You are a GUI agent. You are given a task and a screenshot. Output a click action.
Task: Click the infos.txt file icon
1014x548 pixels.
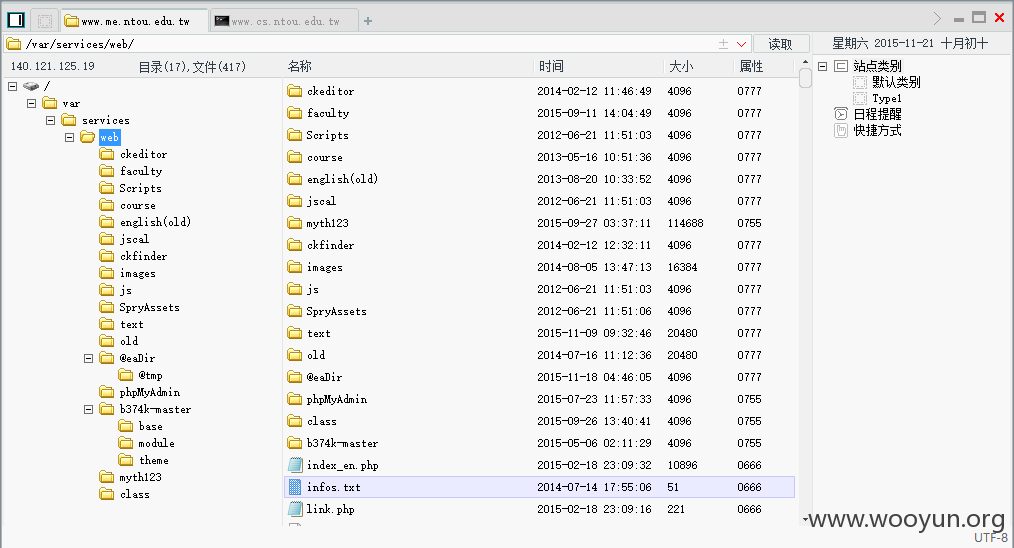pos(295,487)
